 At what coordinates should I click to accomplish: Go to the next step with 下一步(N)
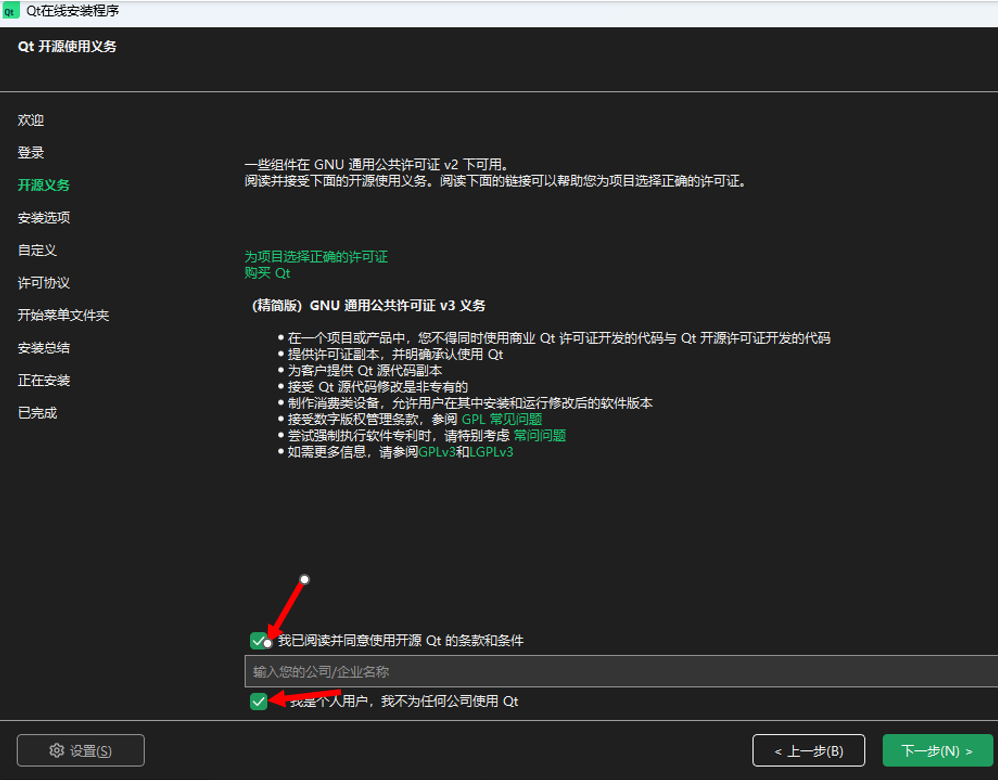[x=938, y=751]
